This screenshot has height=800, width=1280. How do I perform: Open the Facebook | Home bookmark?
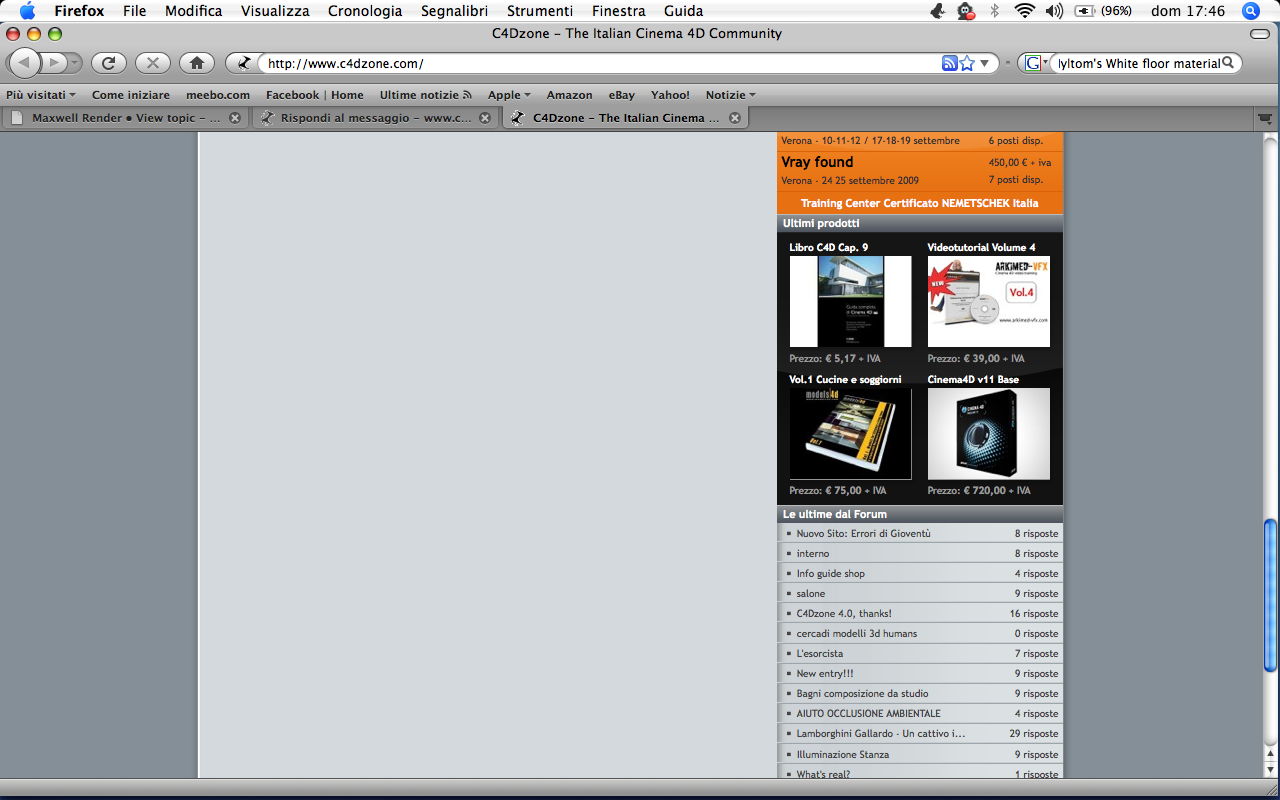[x=315, y=95]
